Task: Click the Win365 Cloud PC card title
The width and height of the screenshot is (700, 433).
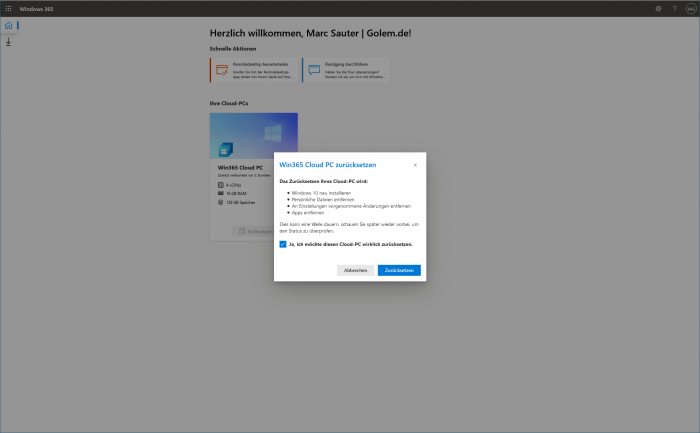Action: click(240, 167)
